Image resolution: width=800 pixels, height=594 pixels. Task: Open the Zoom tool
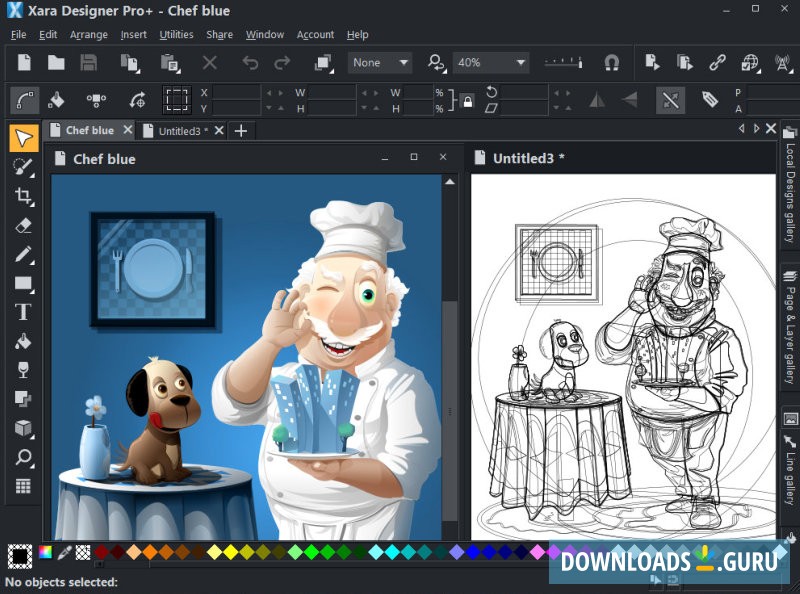coord(22,457)
